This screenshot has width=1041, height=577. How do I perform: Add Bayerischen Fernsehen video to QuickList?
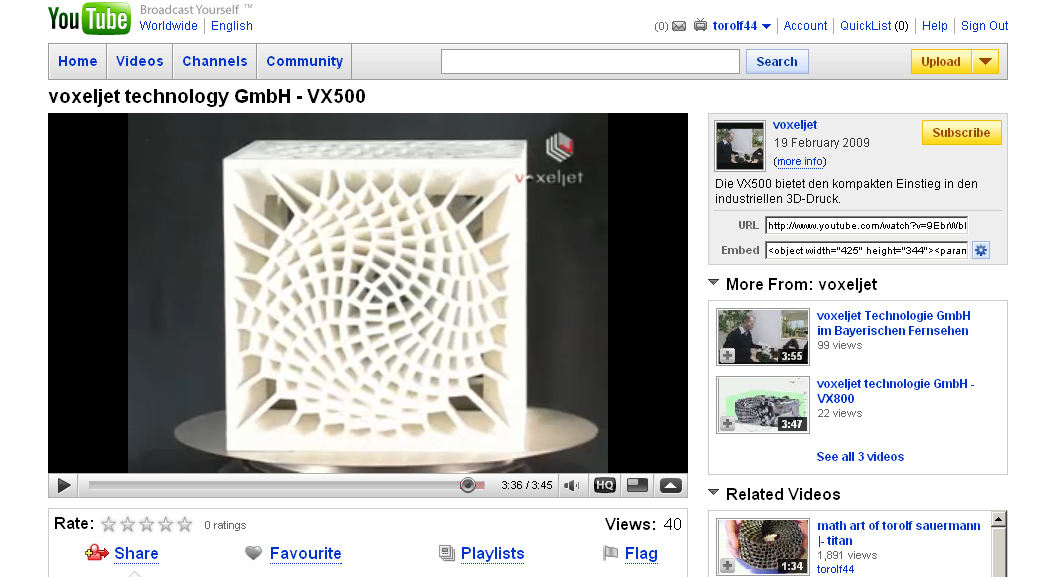(728, 355)
